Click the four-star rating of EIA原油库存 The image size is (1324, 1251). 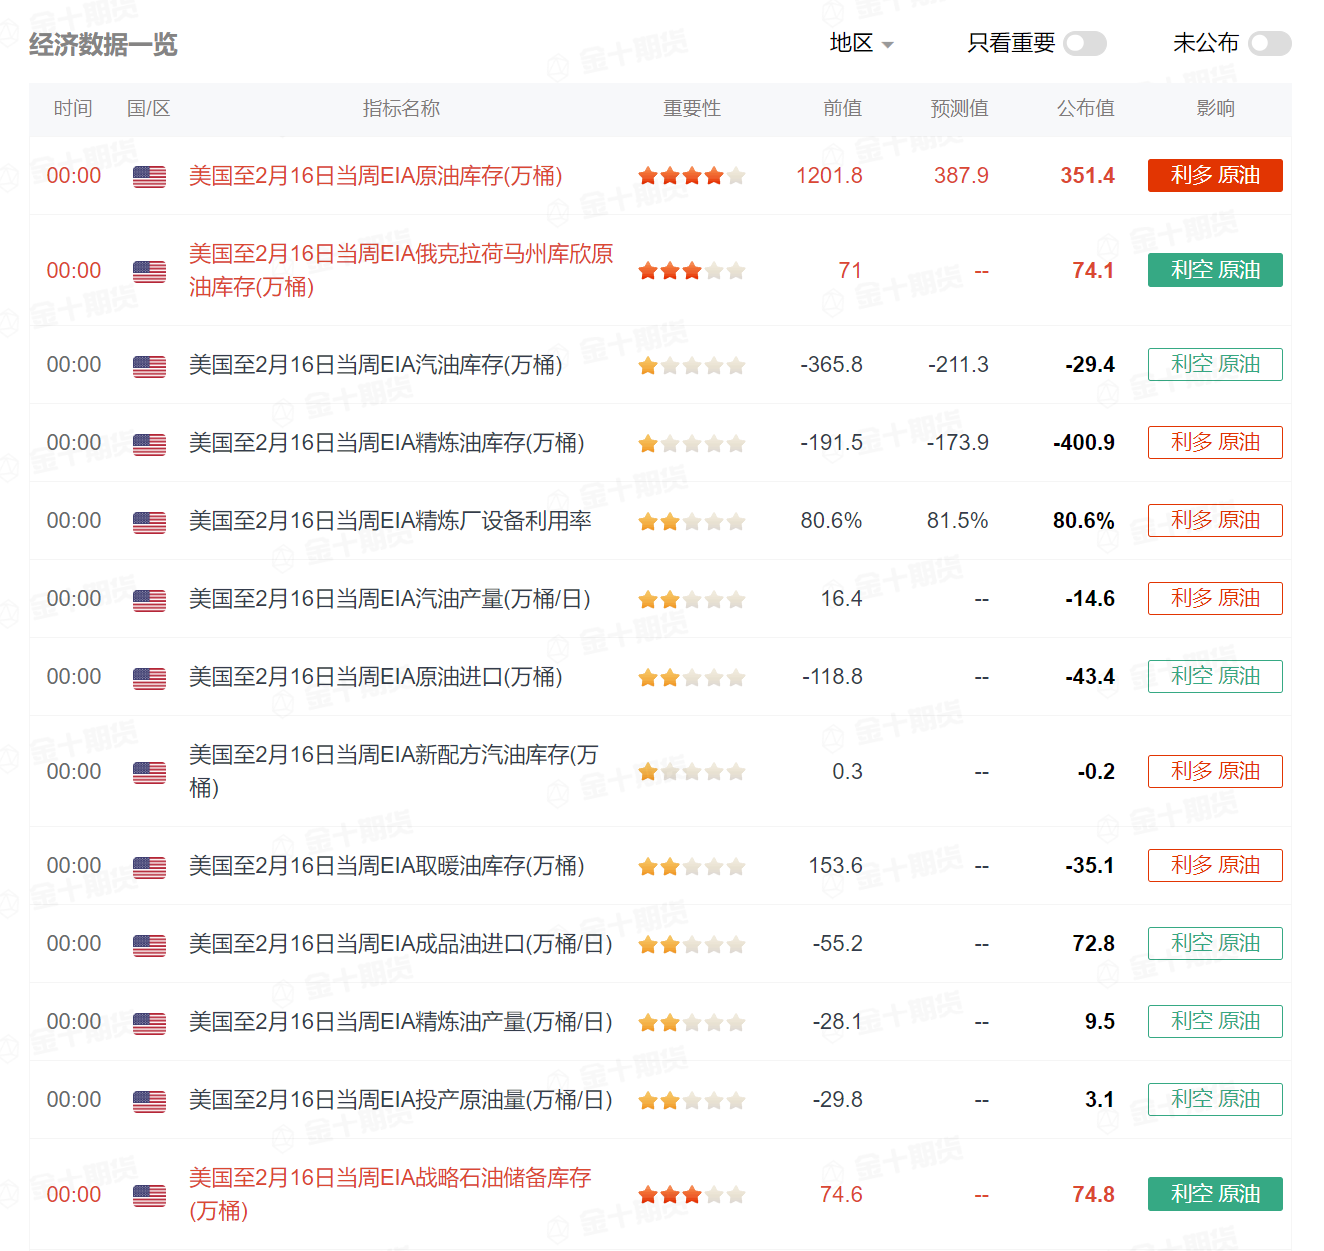point(692,176)
